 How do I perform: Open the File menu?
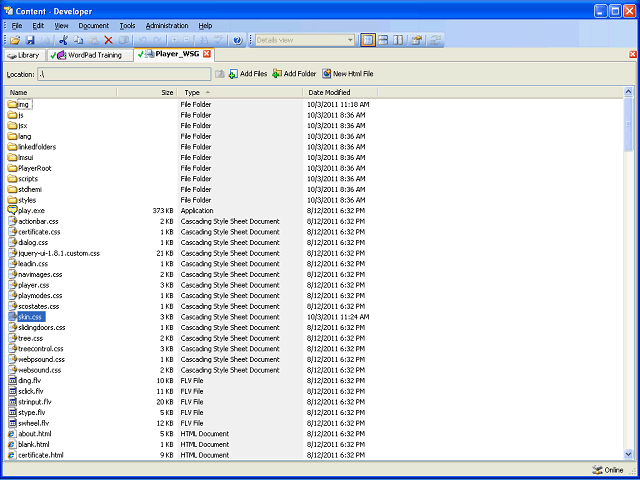pos(17,26)
